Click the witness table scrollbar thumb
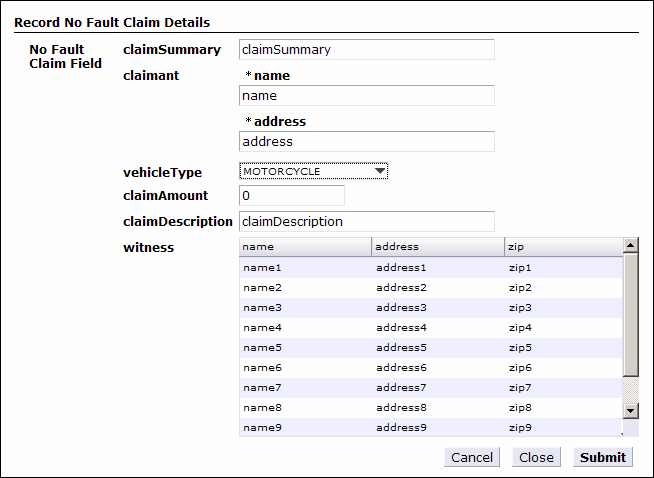The height and width of the screenshot is (478, 654). pos(630,315)
